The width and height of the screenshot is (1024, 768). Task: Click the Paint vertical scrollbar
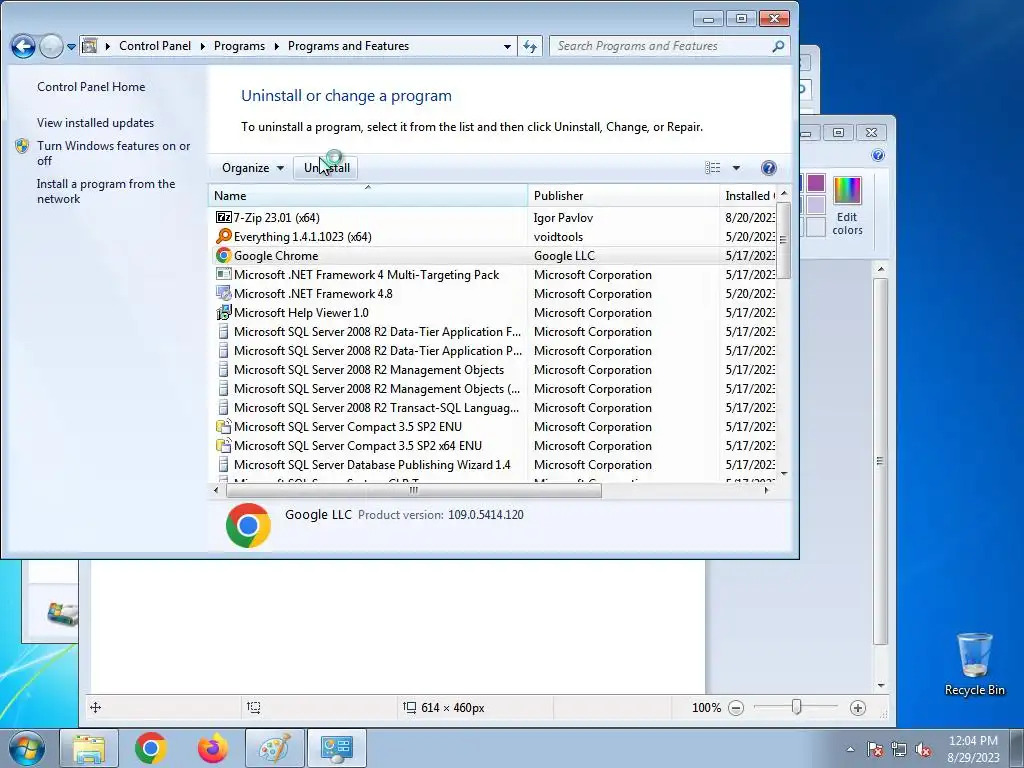(880, 460)
